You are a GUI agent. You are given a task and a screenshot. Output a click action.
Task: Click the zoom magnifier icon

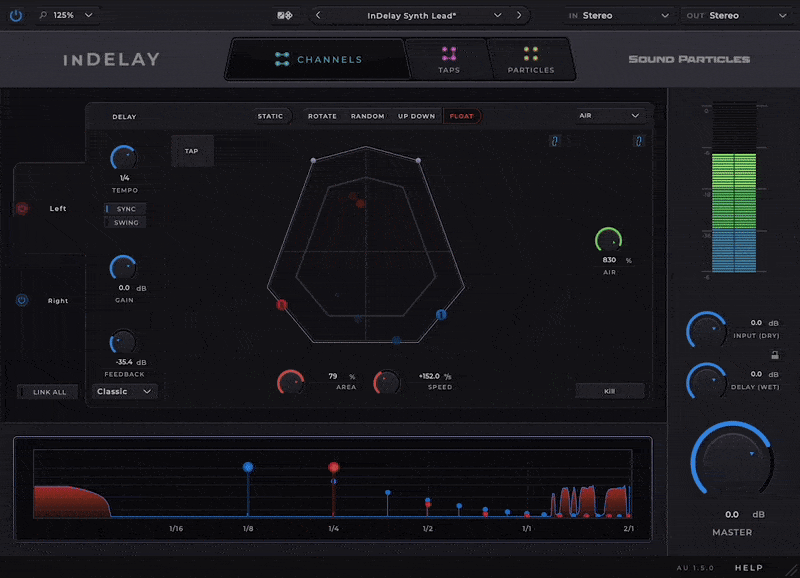pos(43,15)
